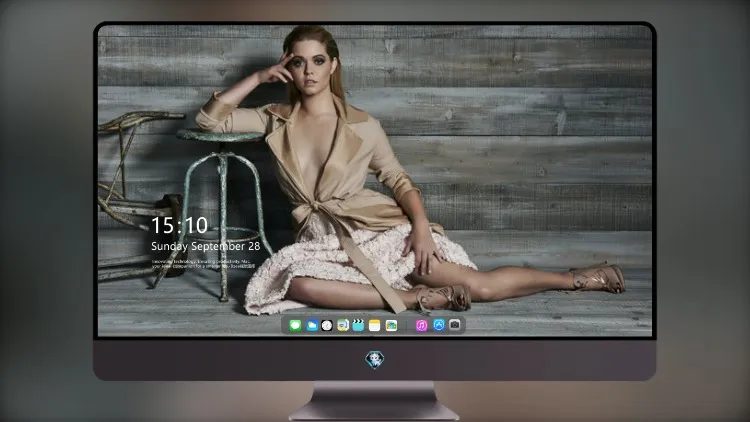Open the Clock app in the dock

point(327,326)
